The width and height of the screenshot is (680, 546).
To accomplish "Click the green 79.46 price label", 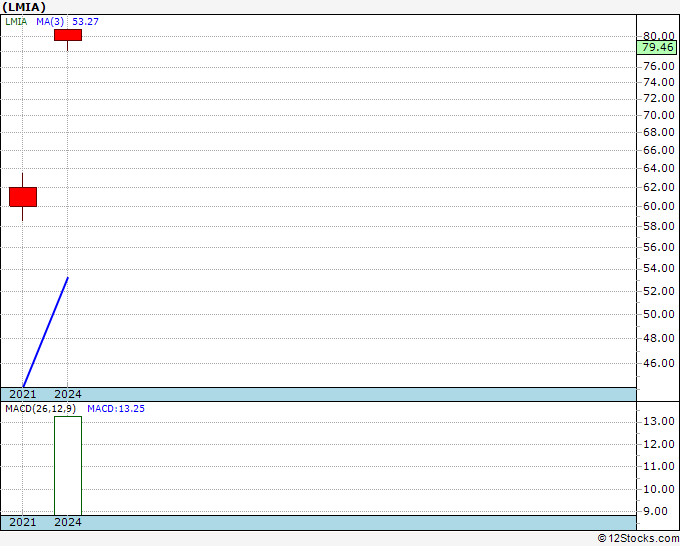I will point(657,47).
